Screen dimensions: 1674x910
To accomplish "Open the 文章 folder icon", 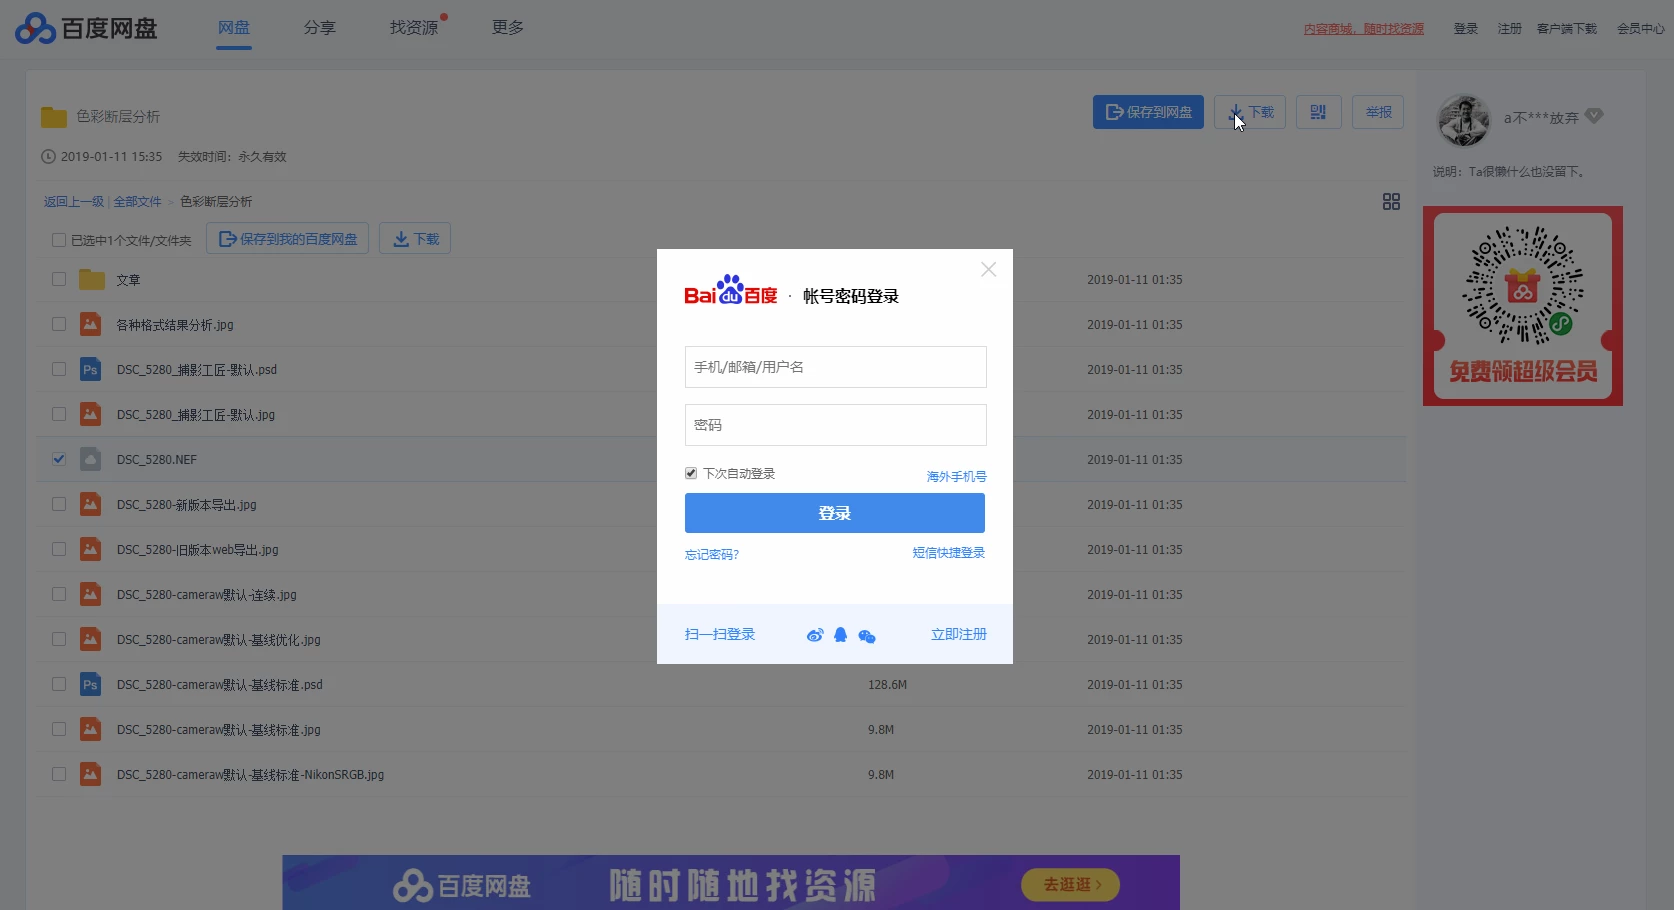I will click(x=92, y=279).
